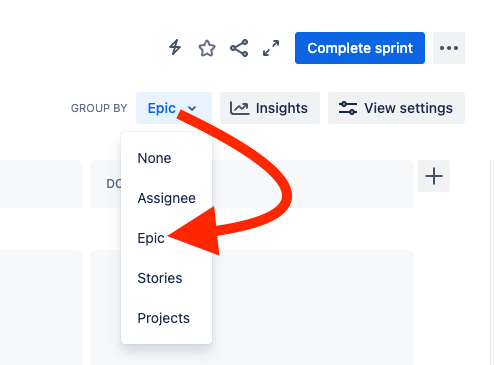This screenshot has height=365, width=494.
Task: Enter full screen with the expand arrows icon
Action: pos(271,48)
